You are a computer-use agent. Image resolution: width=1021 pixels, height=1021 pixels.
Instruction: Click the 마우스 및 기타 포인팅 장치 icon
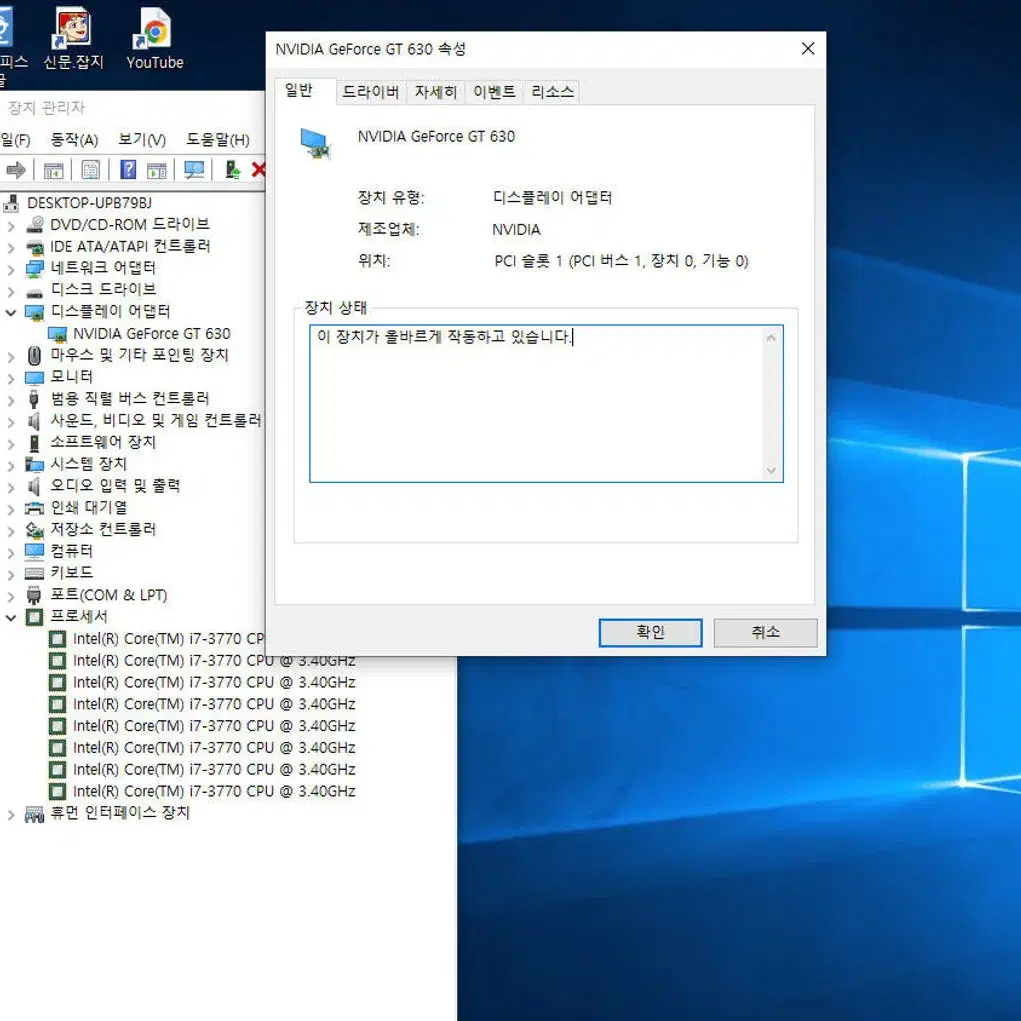(x=35, y=356)
